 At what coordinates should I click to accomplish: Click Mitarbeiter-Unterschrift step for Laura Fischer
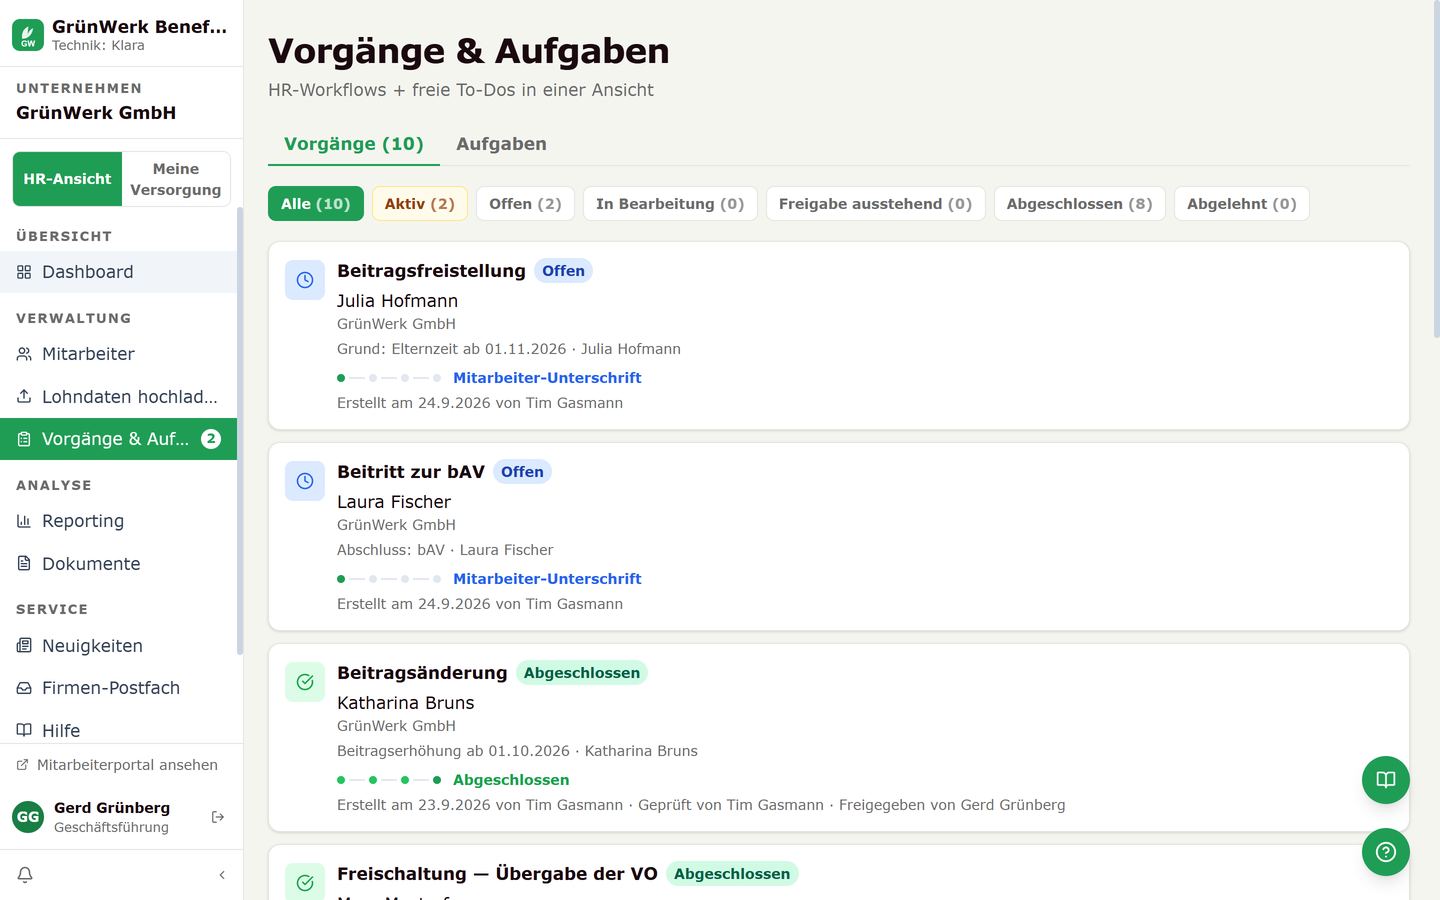pos(547,579)
